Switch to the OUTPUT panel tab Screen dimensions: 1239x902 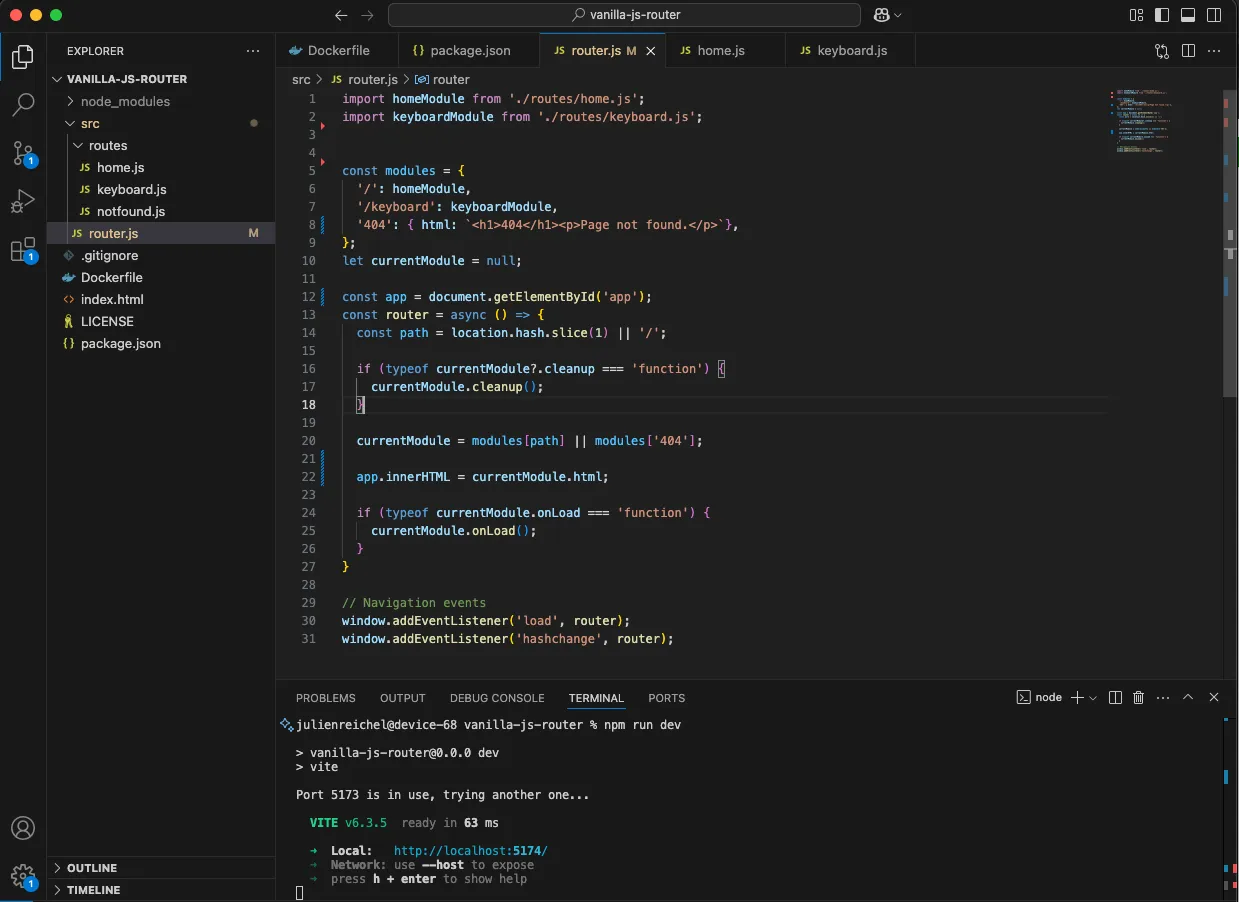click(x=403, y=698)
